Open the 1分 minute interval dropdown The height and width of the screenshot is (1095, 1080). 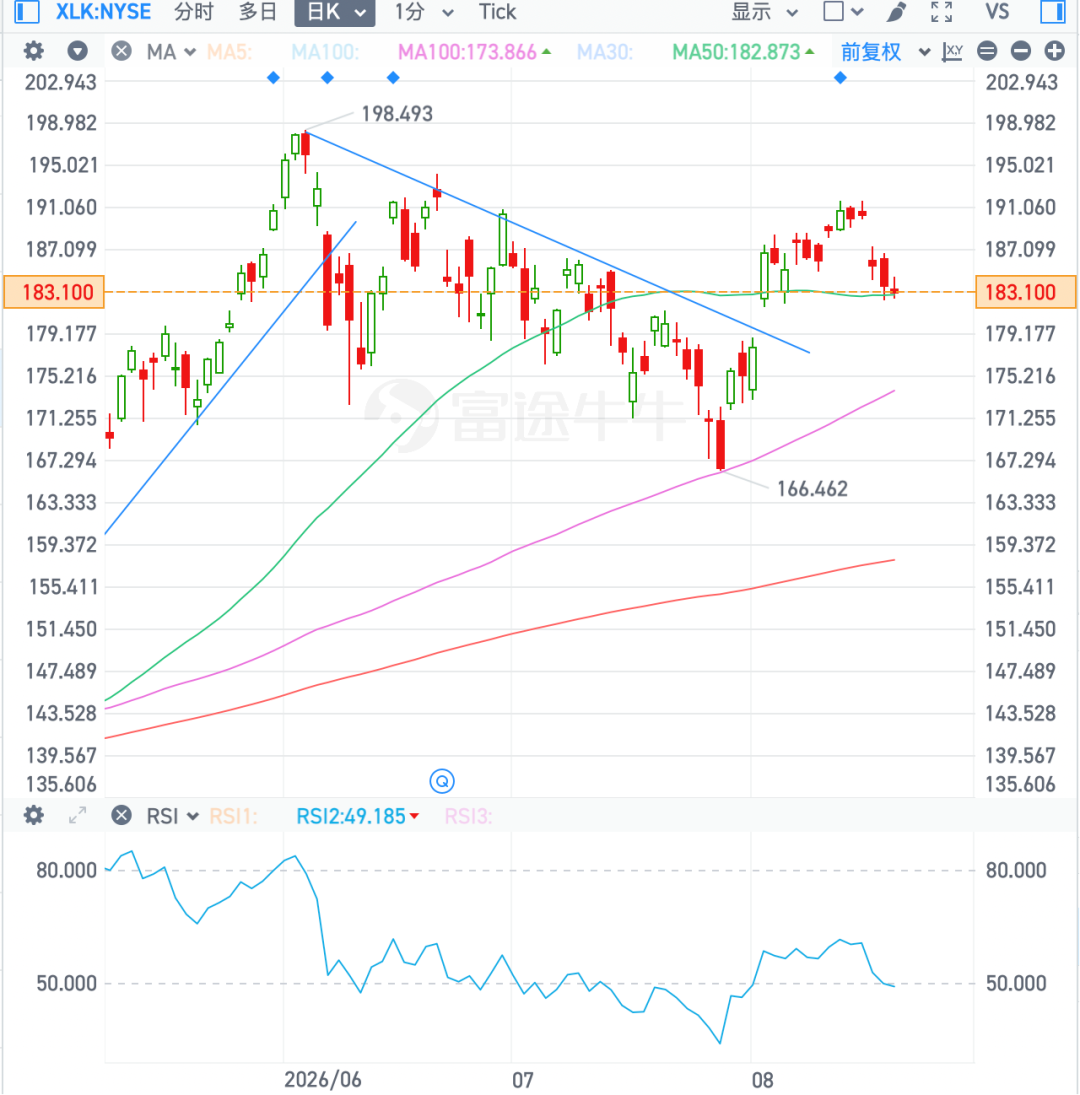point(424,12)
